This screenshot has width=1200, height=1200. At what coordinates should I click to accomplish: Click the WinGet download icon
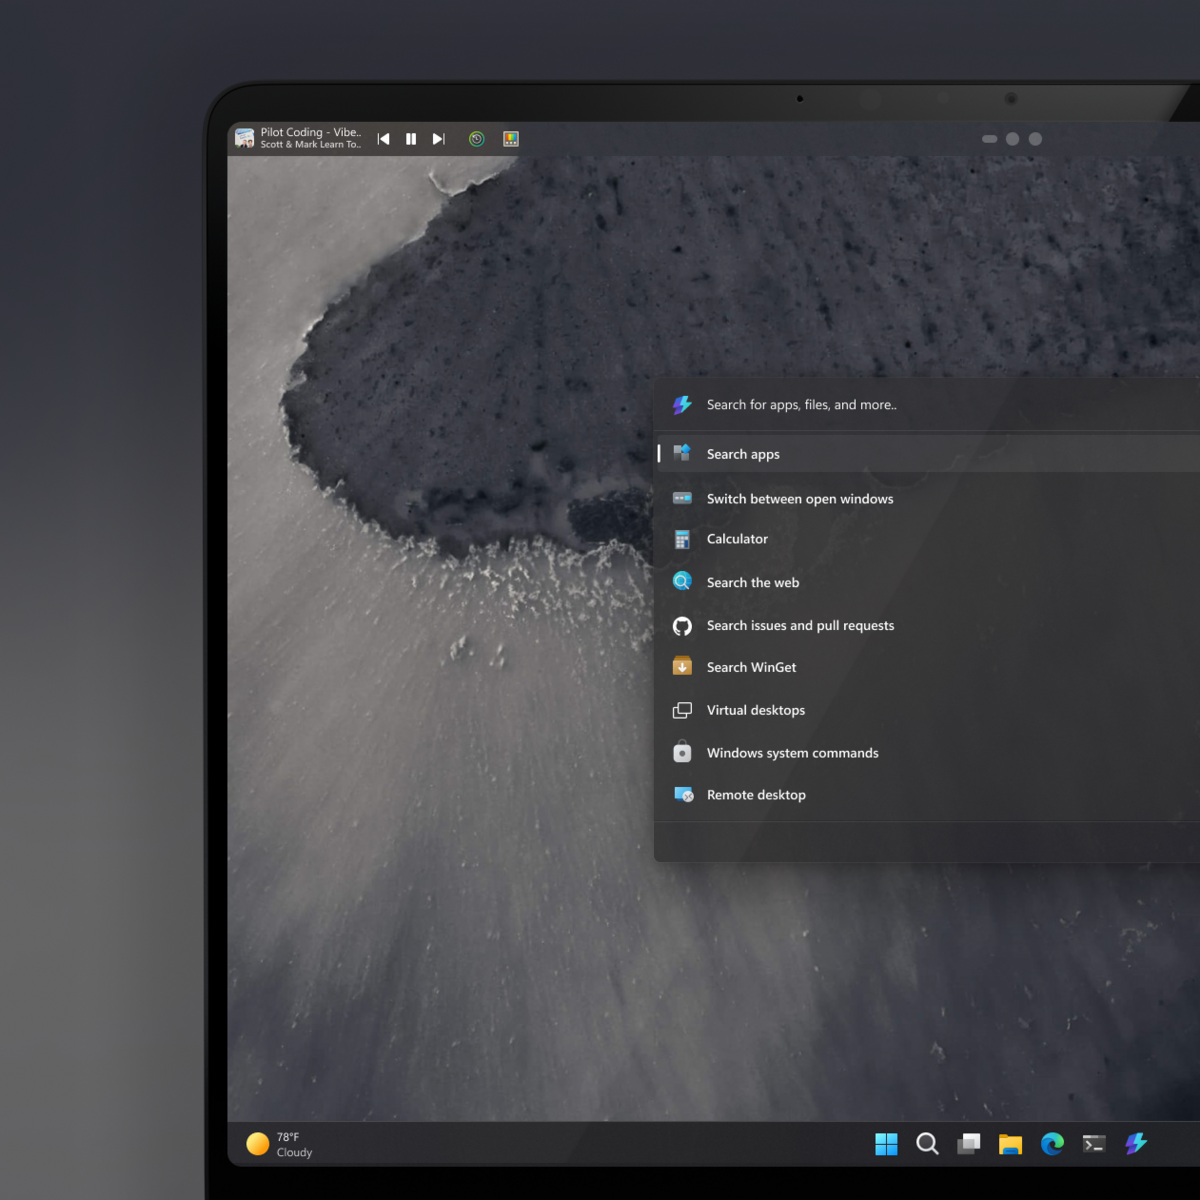tap(682, 666)
